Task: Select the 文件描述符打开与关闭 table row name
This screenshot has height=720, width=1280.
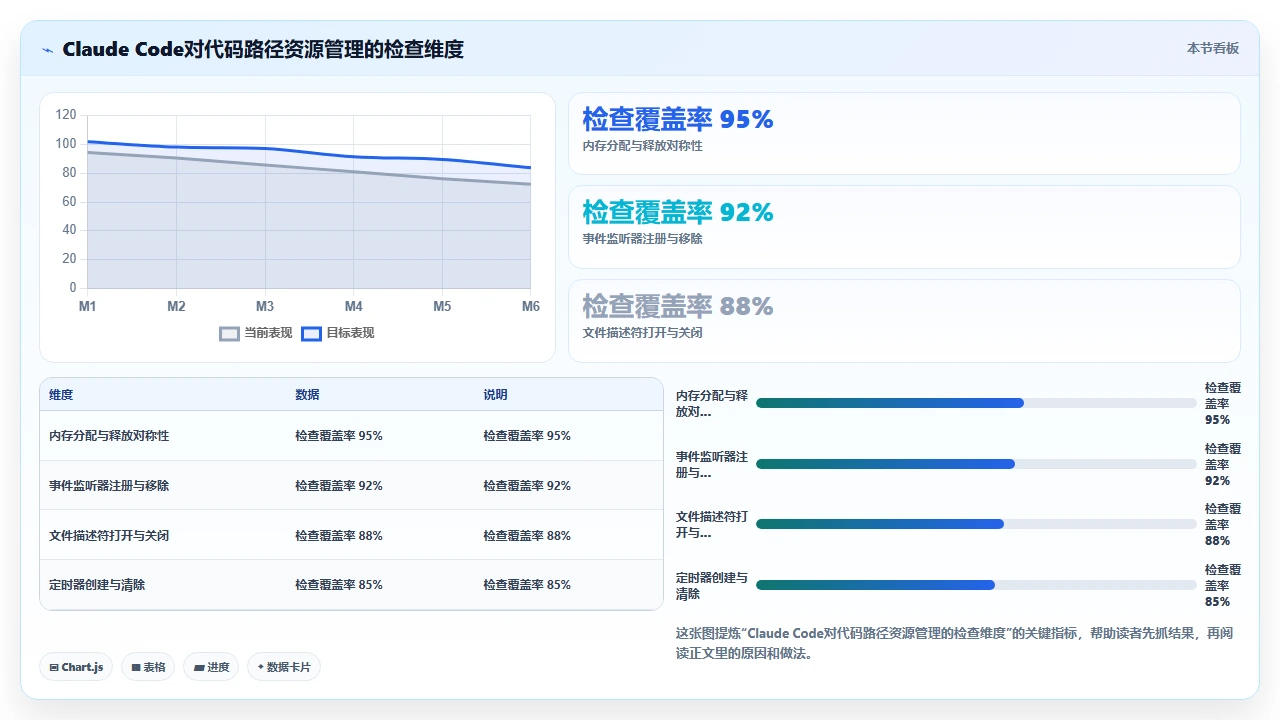Action: (x=109, y=536)
